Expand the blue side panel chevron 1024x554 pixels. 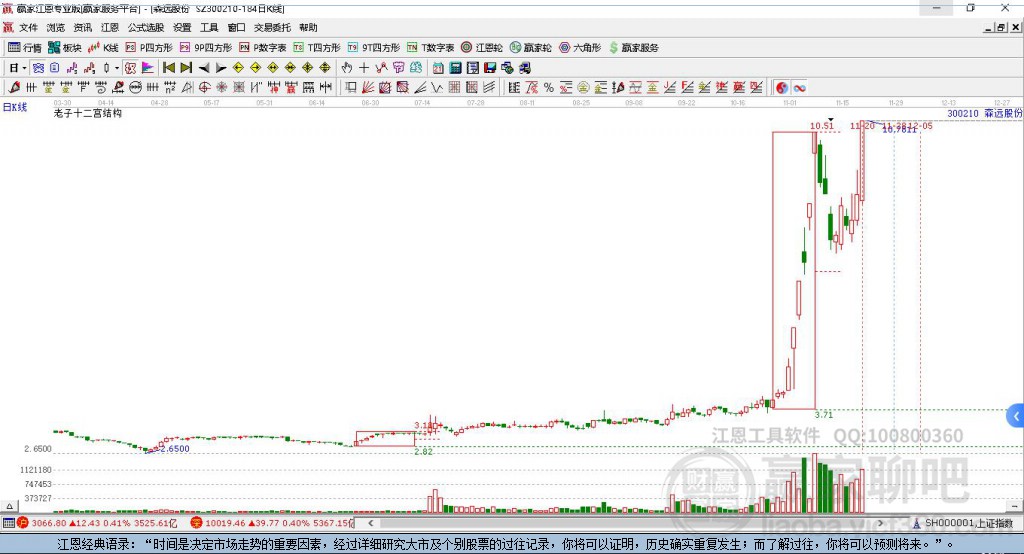click(x=1016, y=416)
